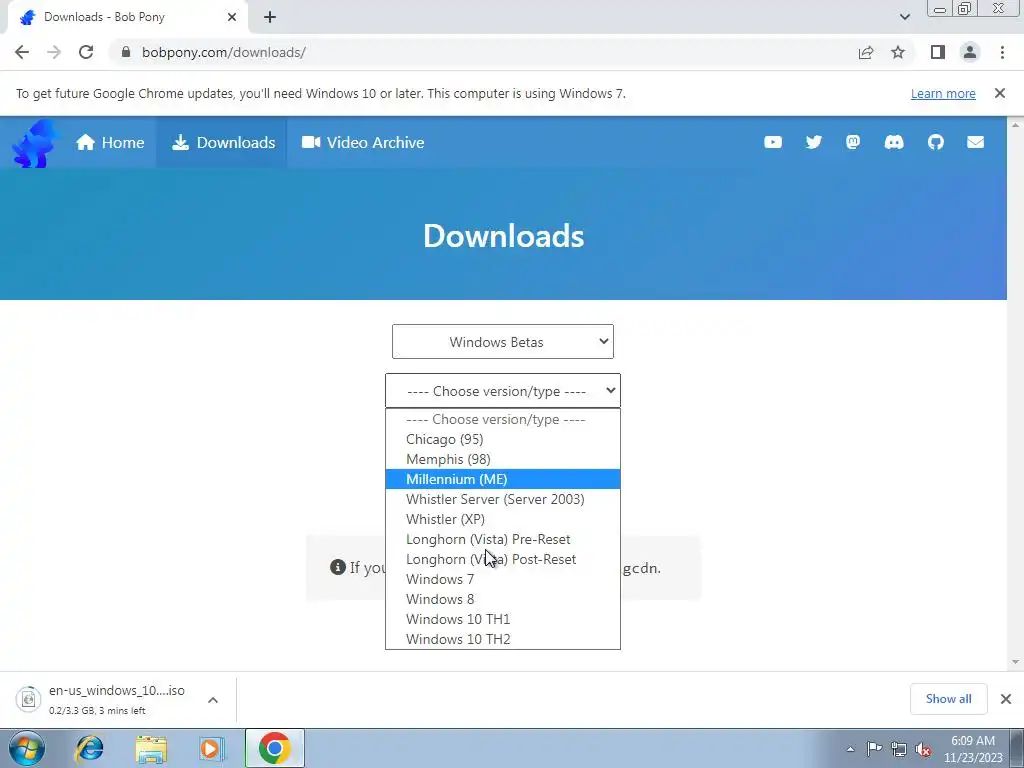
Task: Select Windows 10 TH2 option
Action: click(x=502, y=639)
